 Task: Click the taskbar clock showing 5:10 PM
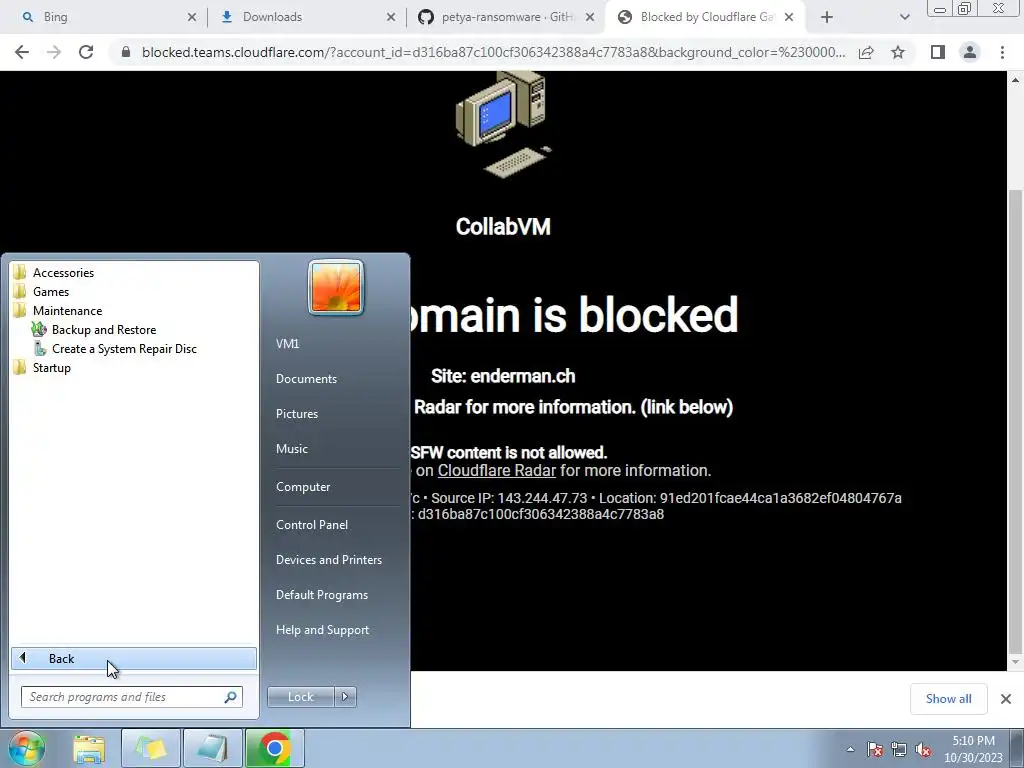(973, 749)
